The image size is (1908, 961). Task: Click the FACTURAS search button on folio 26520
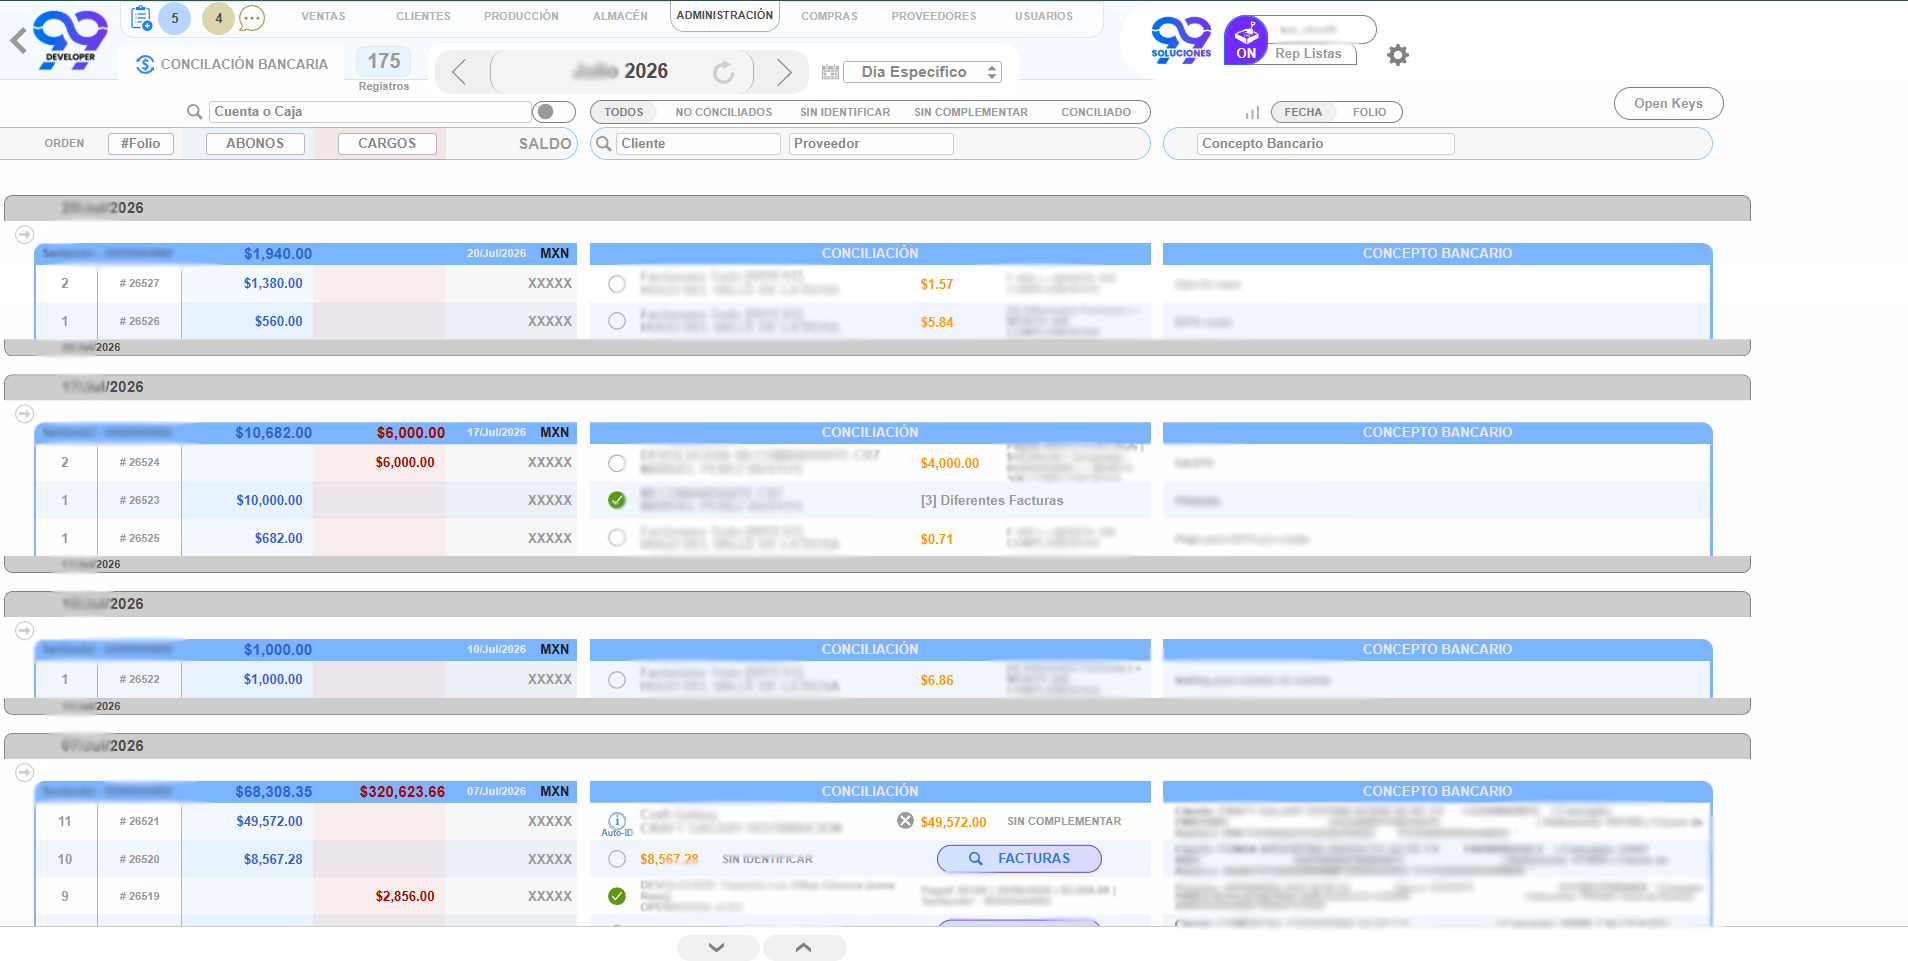point(1019,859)
